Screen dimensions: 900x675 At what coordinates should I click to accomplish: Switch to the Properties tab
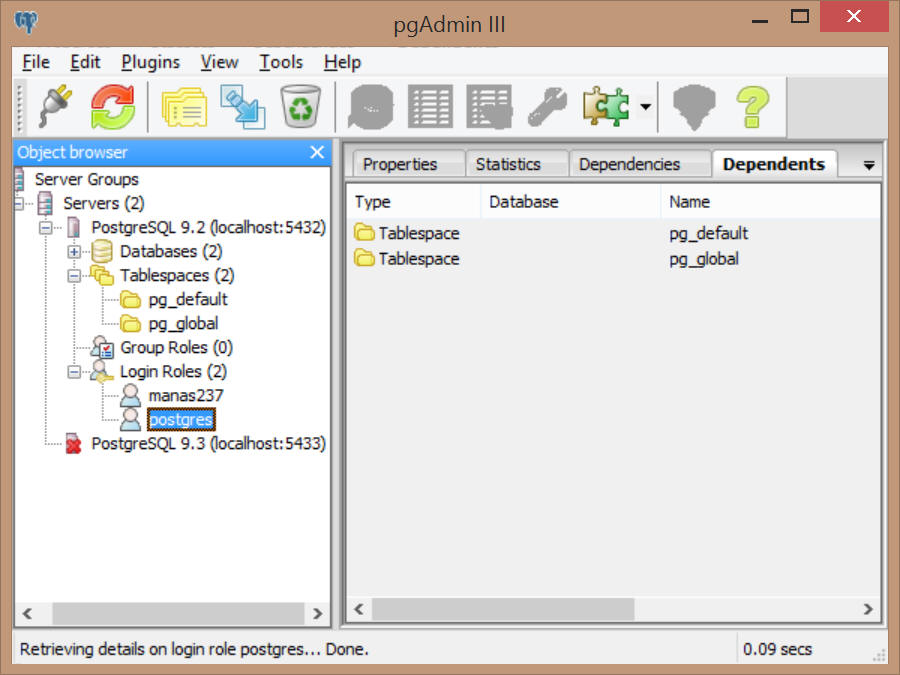click(408, 164)
